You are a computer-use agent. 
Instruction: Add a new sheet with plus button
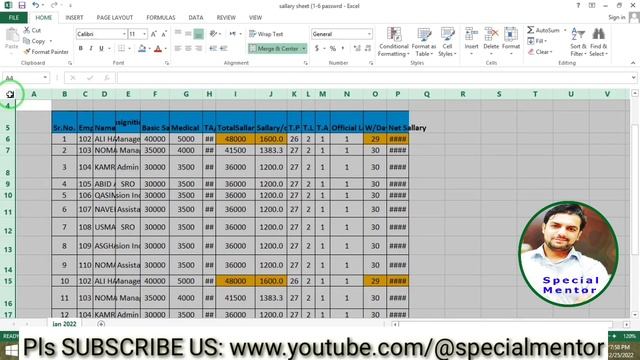[101, 324]
